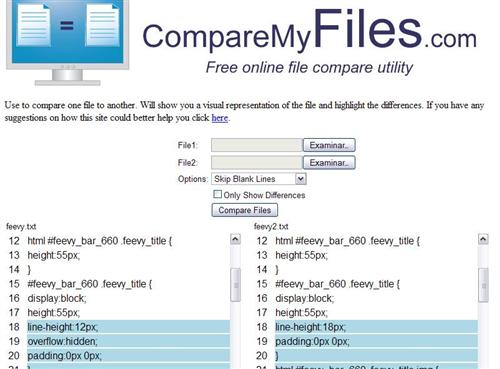Click the Free online file compare utility tagline

click(x=309, y=68)
